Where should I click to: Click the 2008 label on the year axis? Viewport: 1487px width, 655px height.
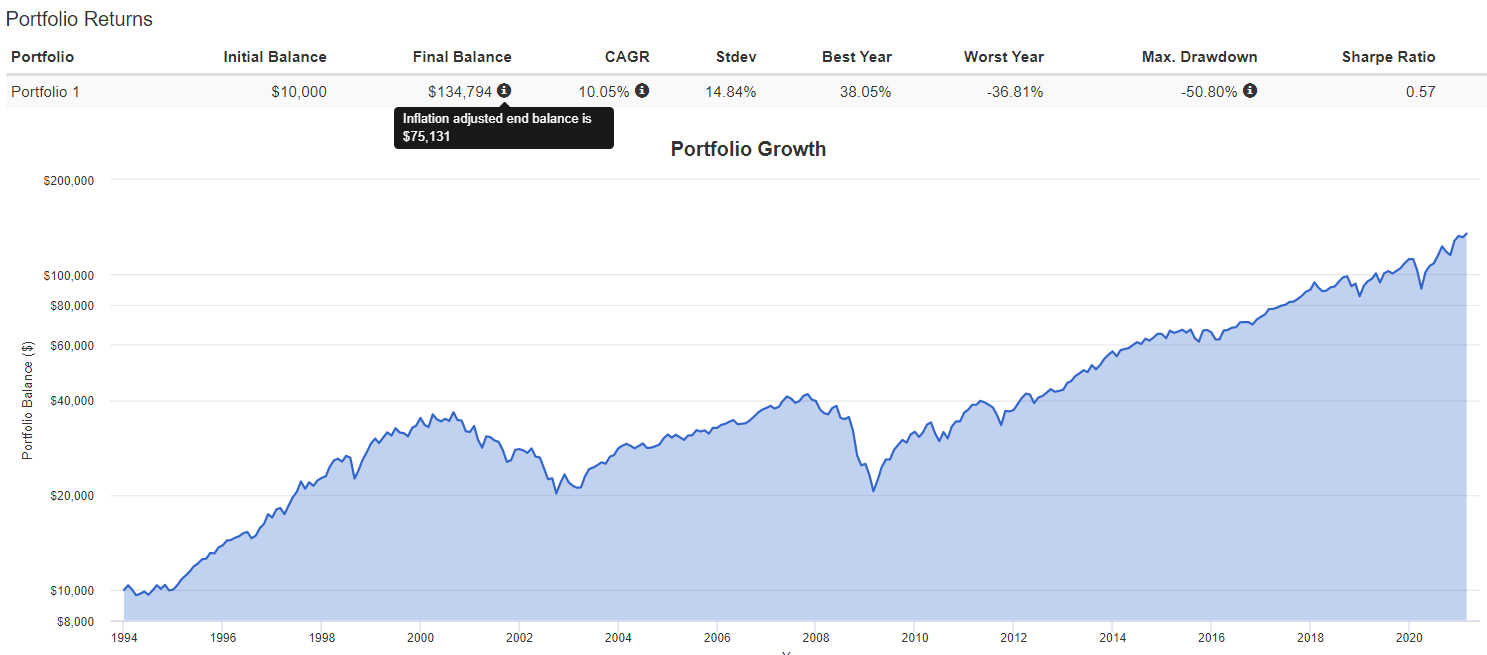tap(816, 637)
